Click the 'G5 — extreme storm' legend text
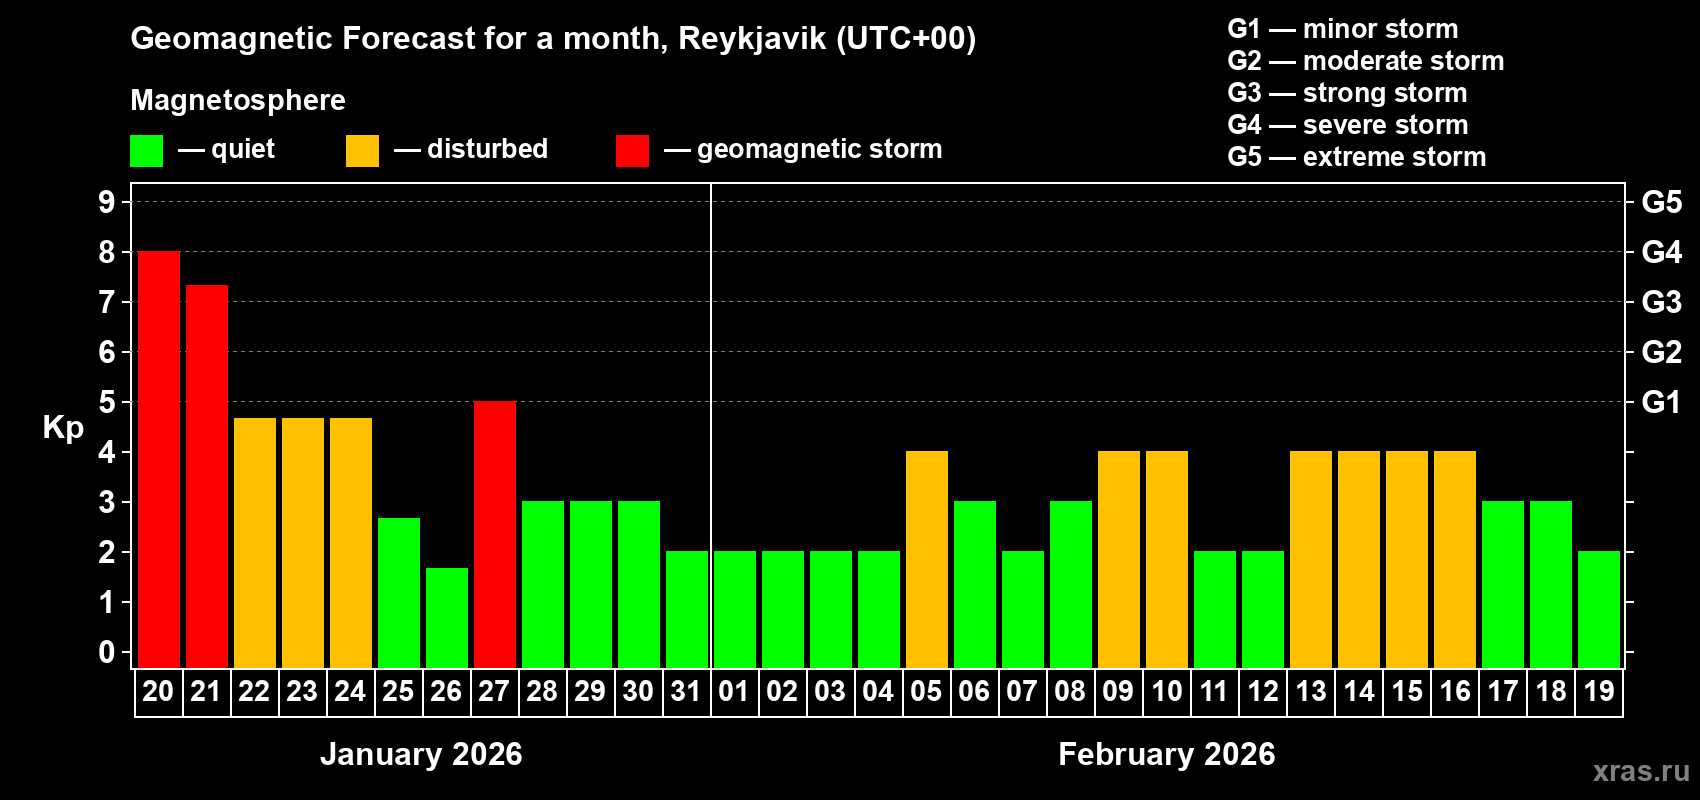 click(1357, 157)
